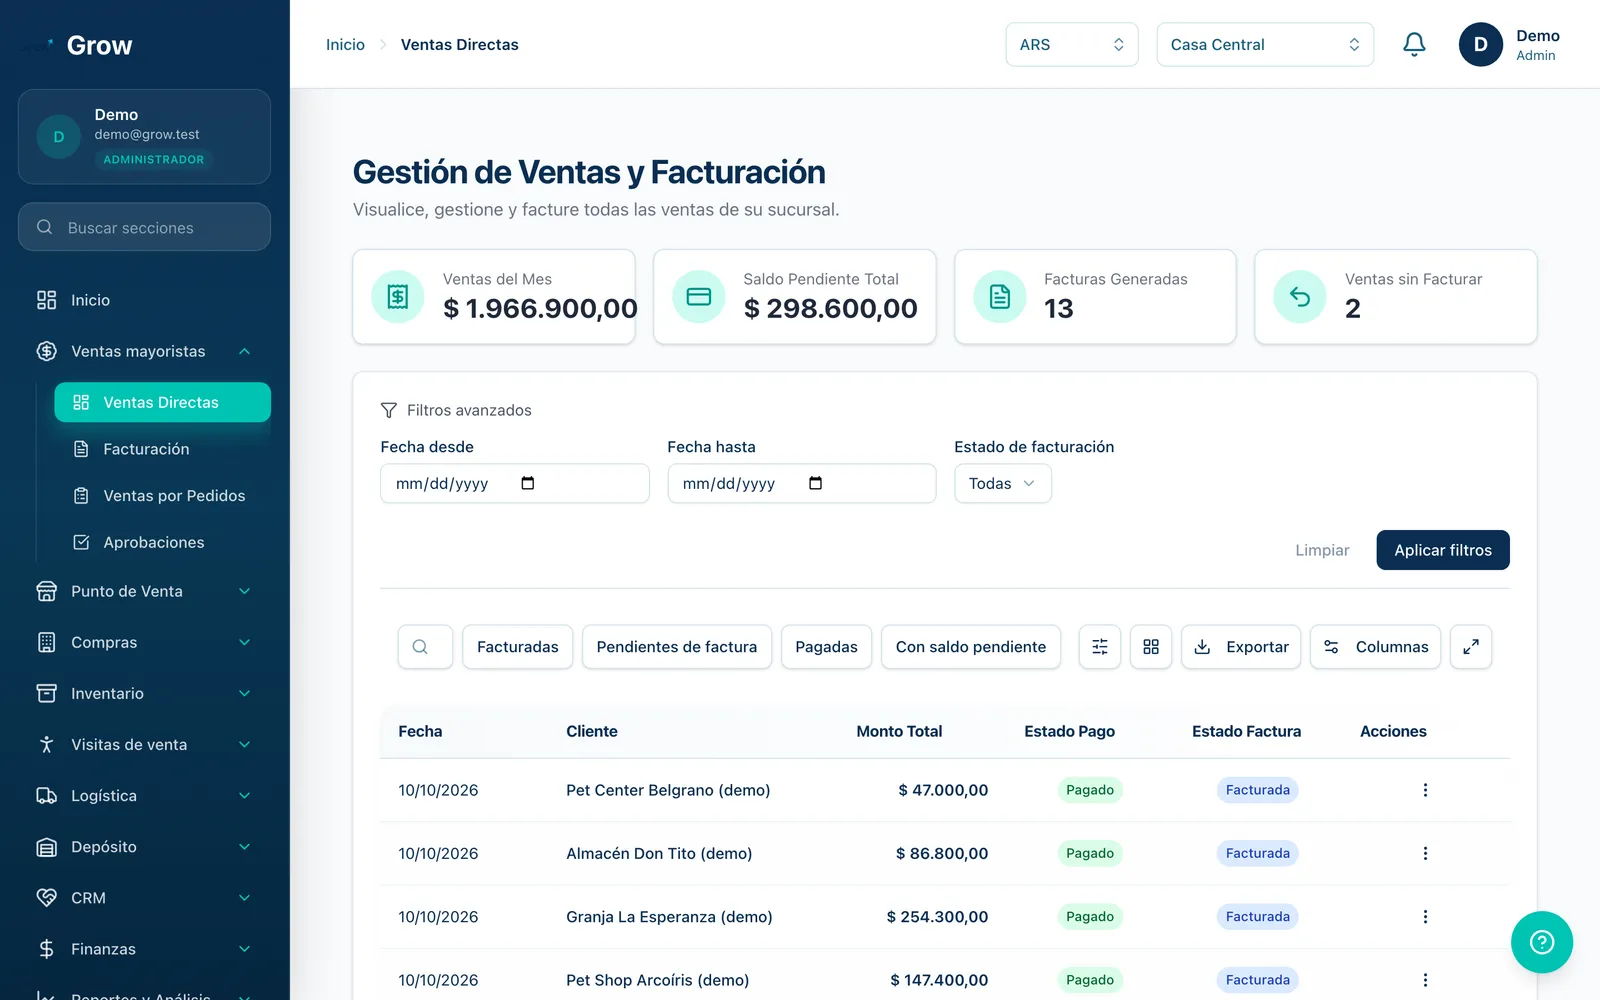Viewport: 1600px width, 1000px height.
Task: Open calendar picker in Fecha desde
Action: pyautogui.click(x=528, y=483)
